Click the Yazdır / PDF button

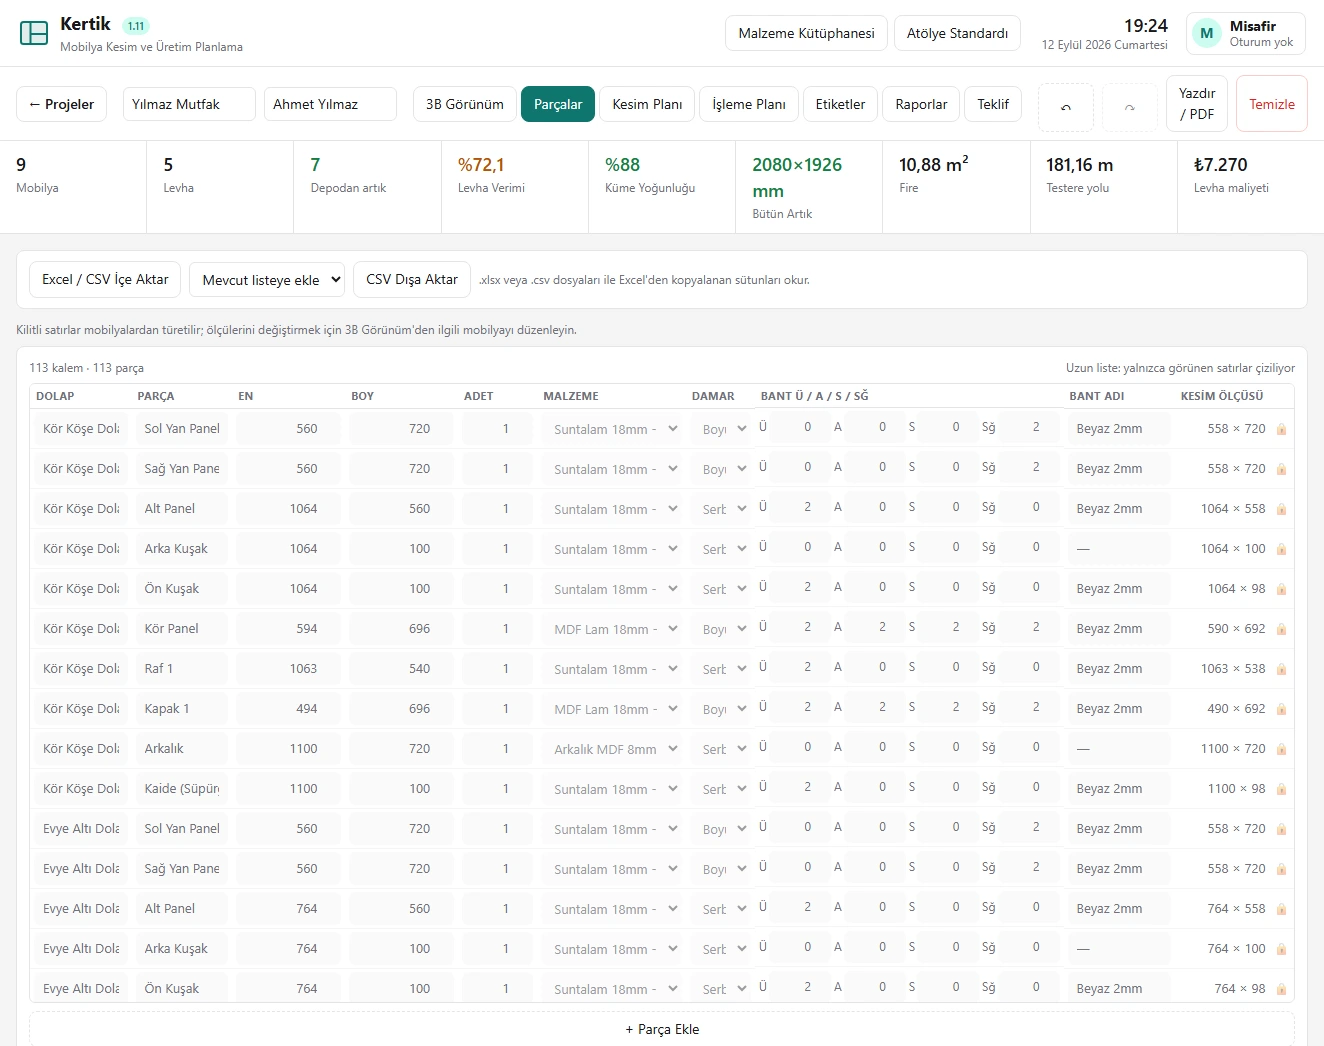(x=1197, y=104)
